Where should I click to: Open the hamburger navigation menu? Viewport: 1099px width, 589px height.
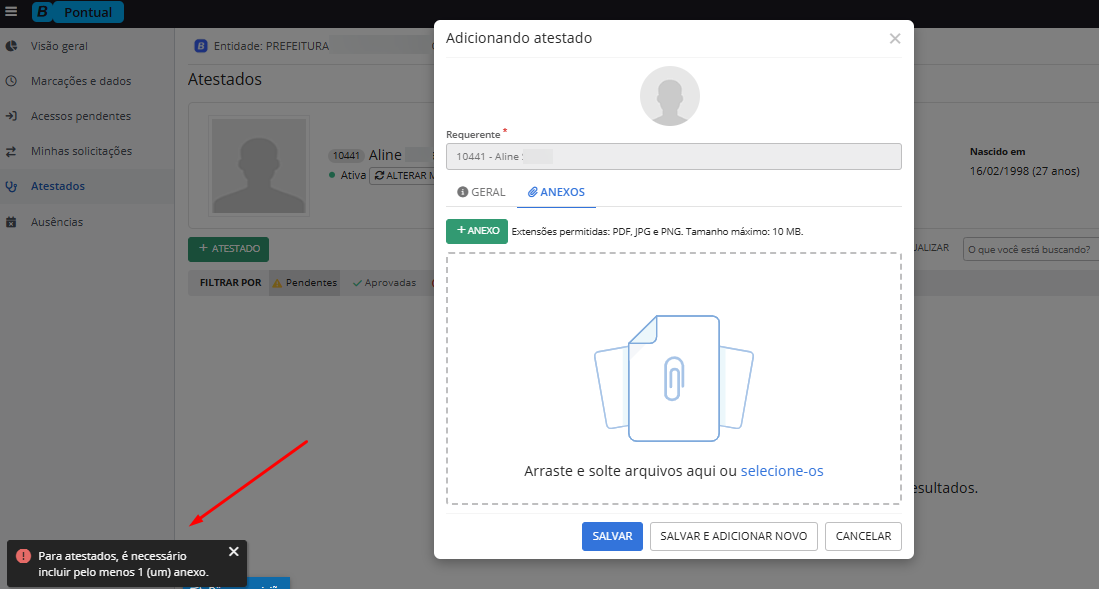[11, 12]
